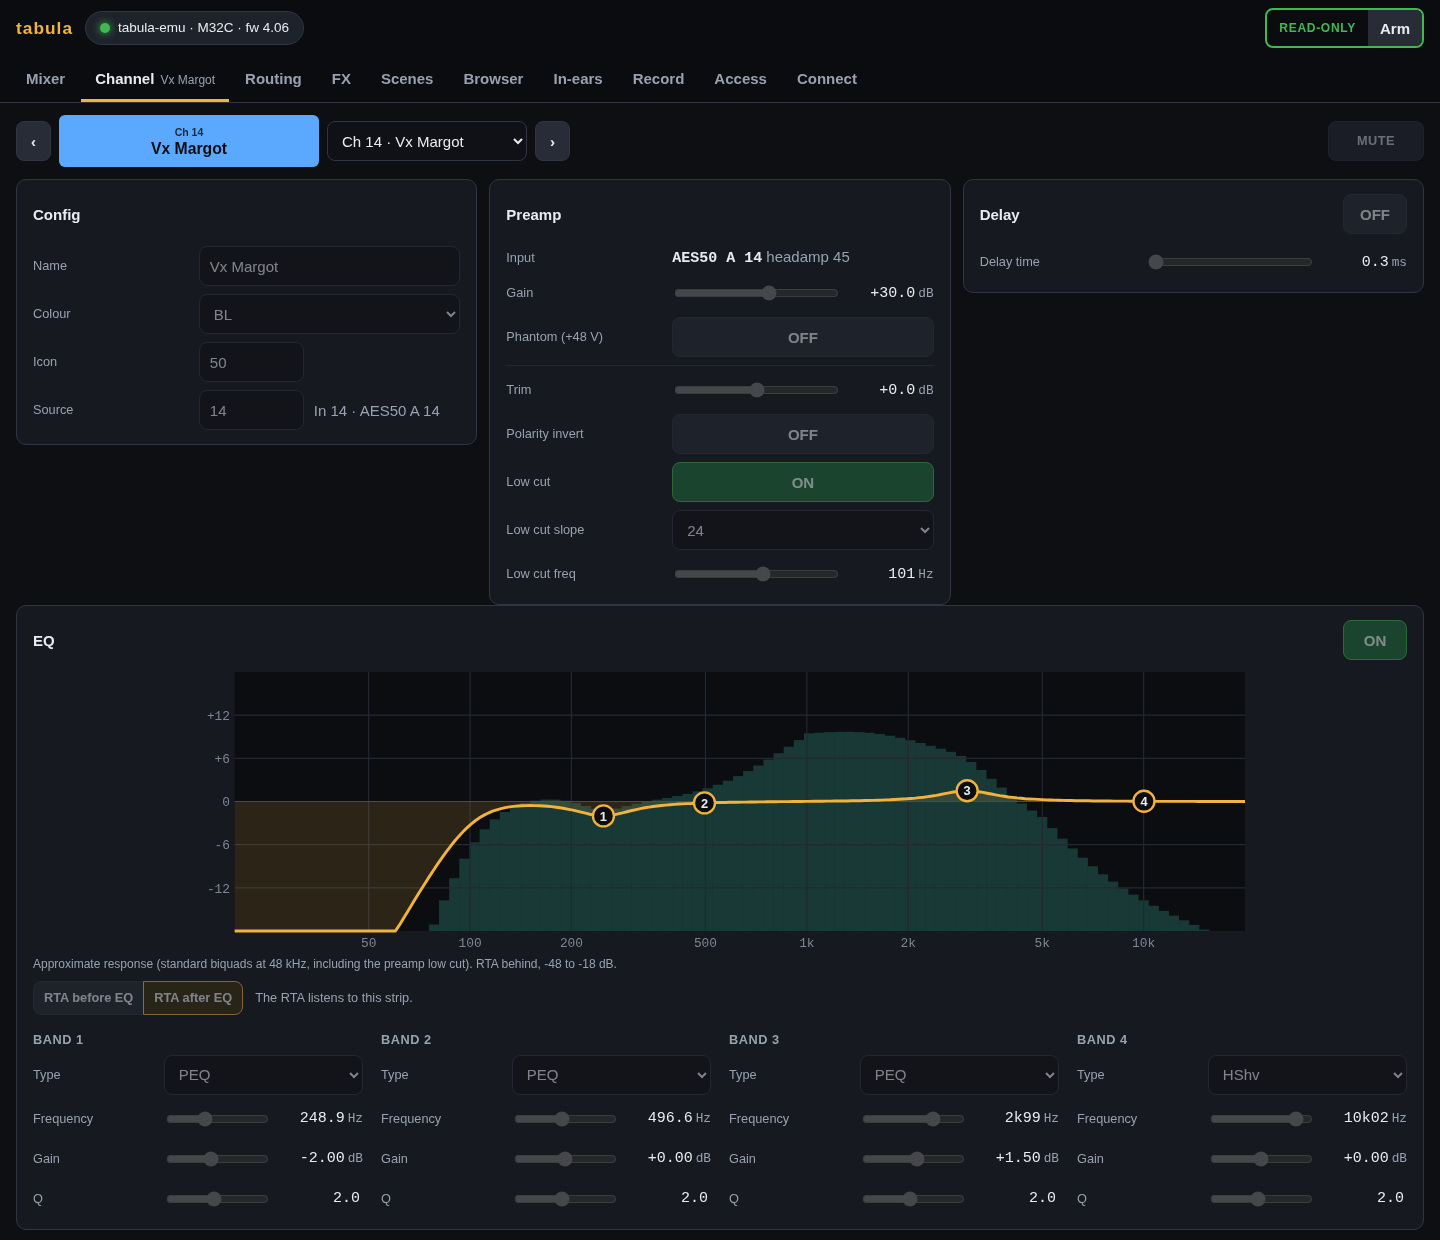Click the tabula-emu connection status pill
Viewport: 1440px width, 1240px height.
click(x=194, y=28)
